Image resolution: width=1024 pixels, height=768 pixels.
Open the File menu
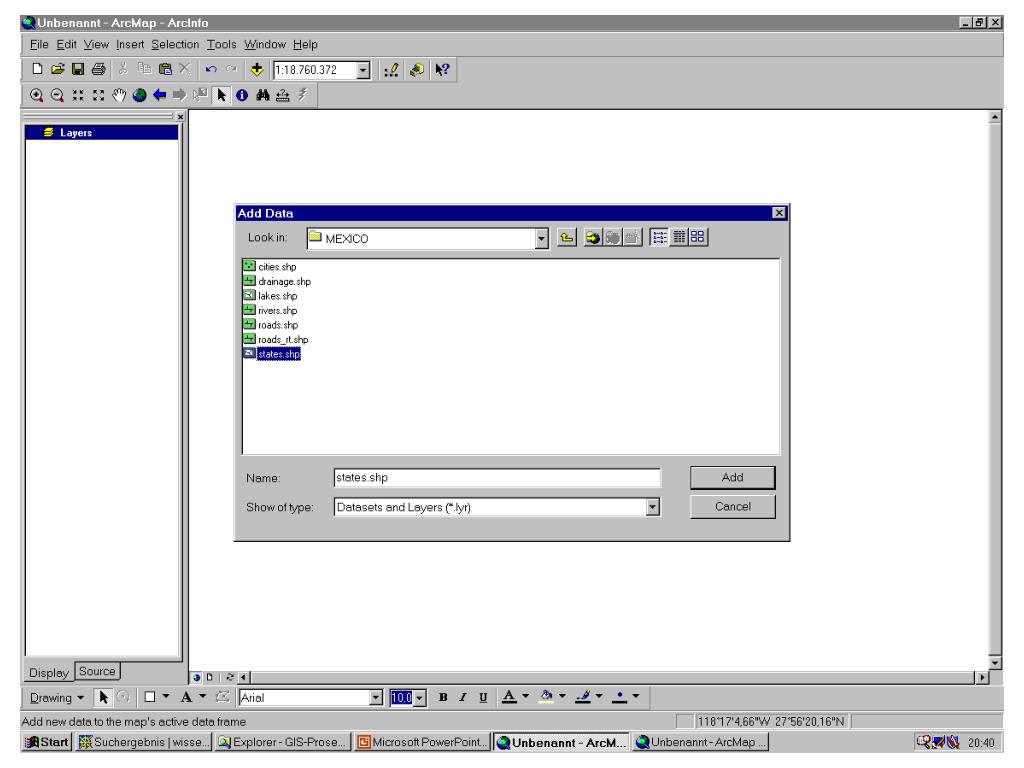[x=39, y=44]
